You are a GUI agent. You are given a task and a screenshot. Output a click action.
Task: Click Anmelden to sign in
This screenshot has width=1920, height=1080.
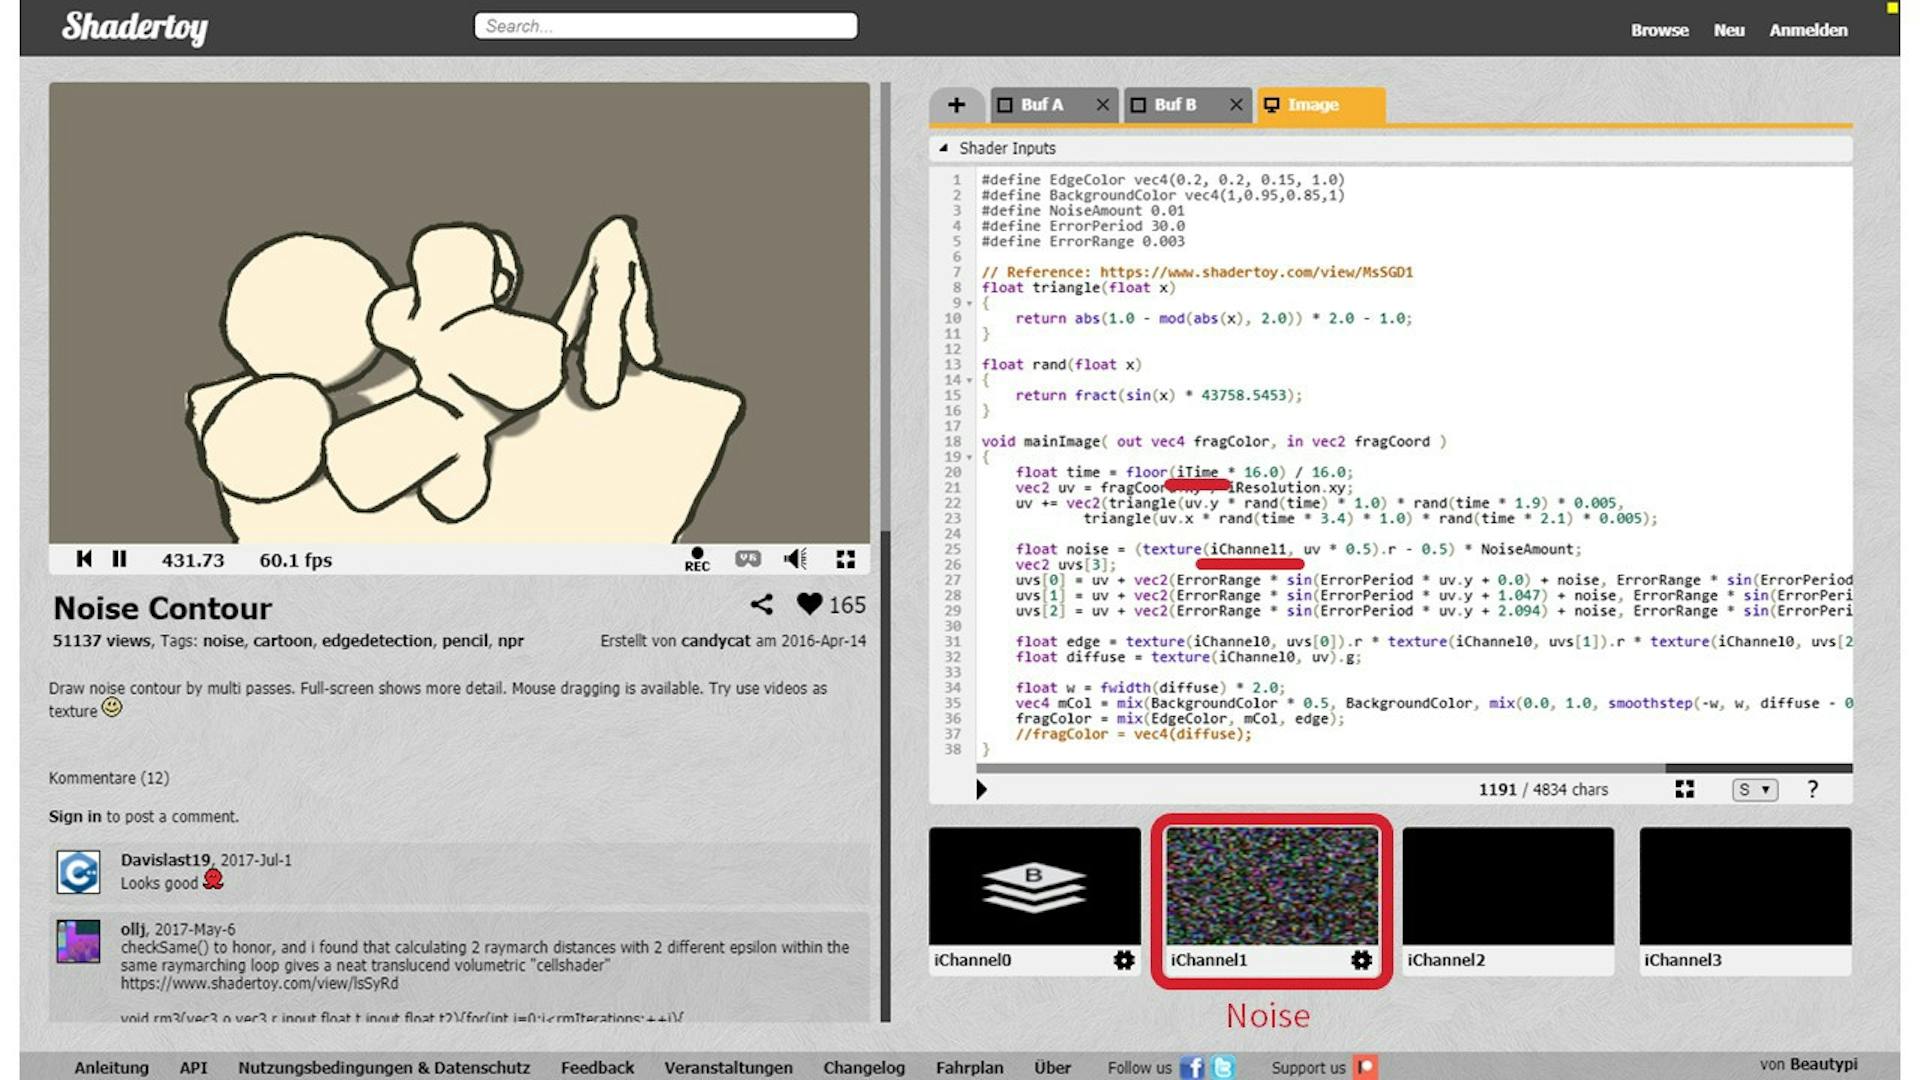tap(1808, 30)
